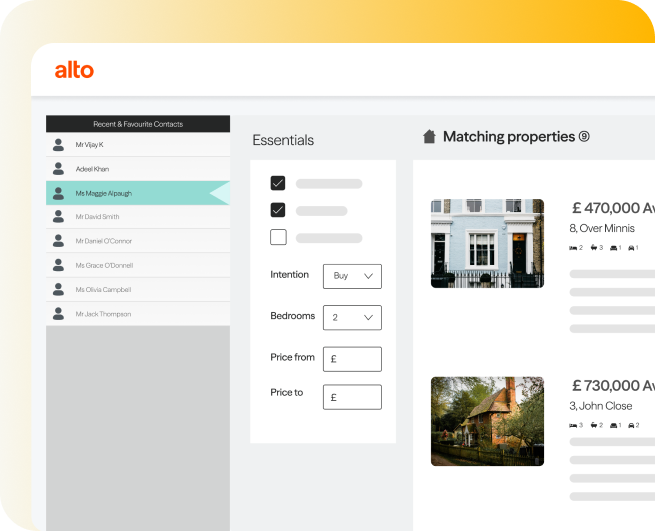Select Mr Daniel O'Connor from contacts

(104, 241)
